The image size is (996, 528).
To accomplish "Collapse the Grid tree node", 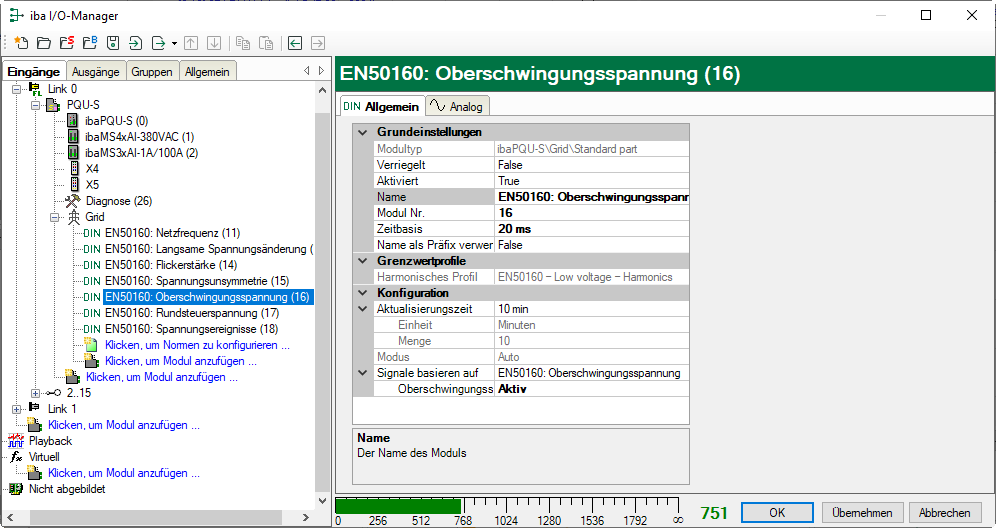I will (55, 217).
